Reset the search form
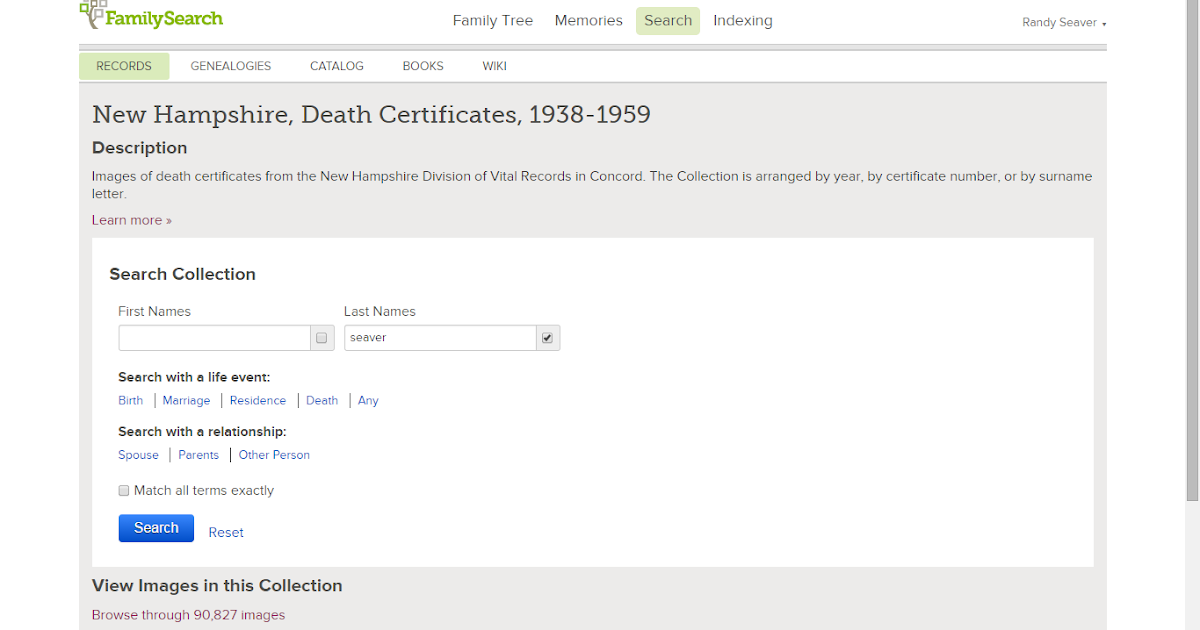1200x630 pixels. click(226, 533)
